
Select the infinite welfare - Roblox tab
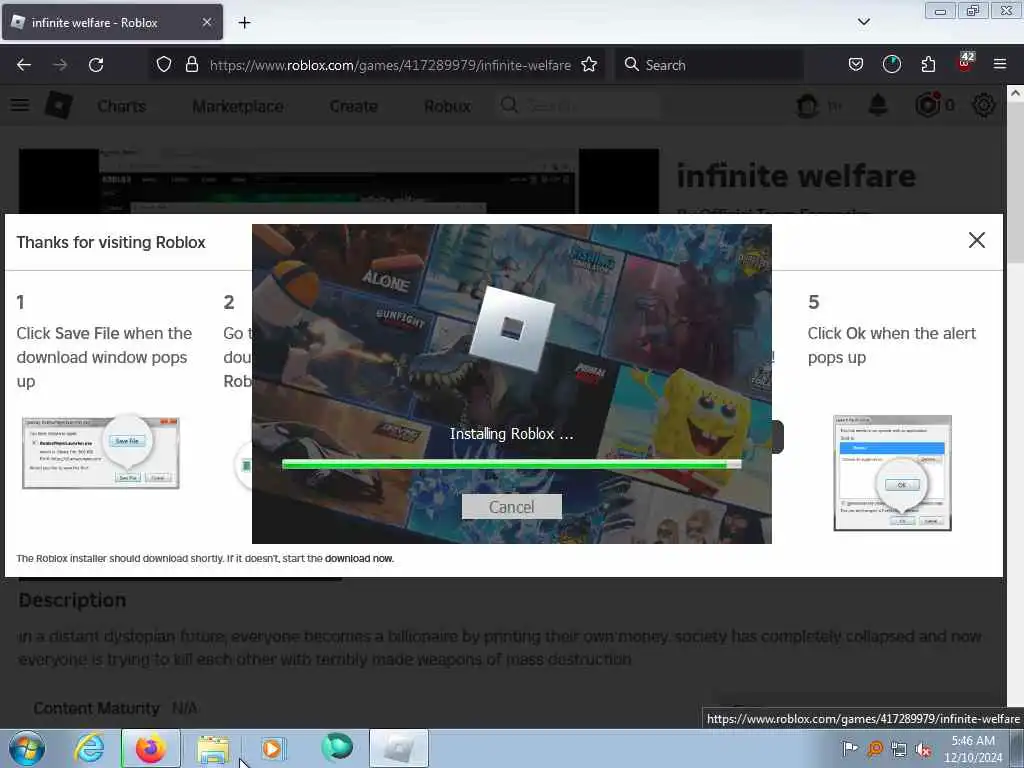tap(112, 22)
